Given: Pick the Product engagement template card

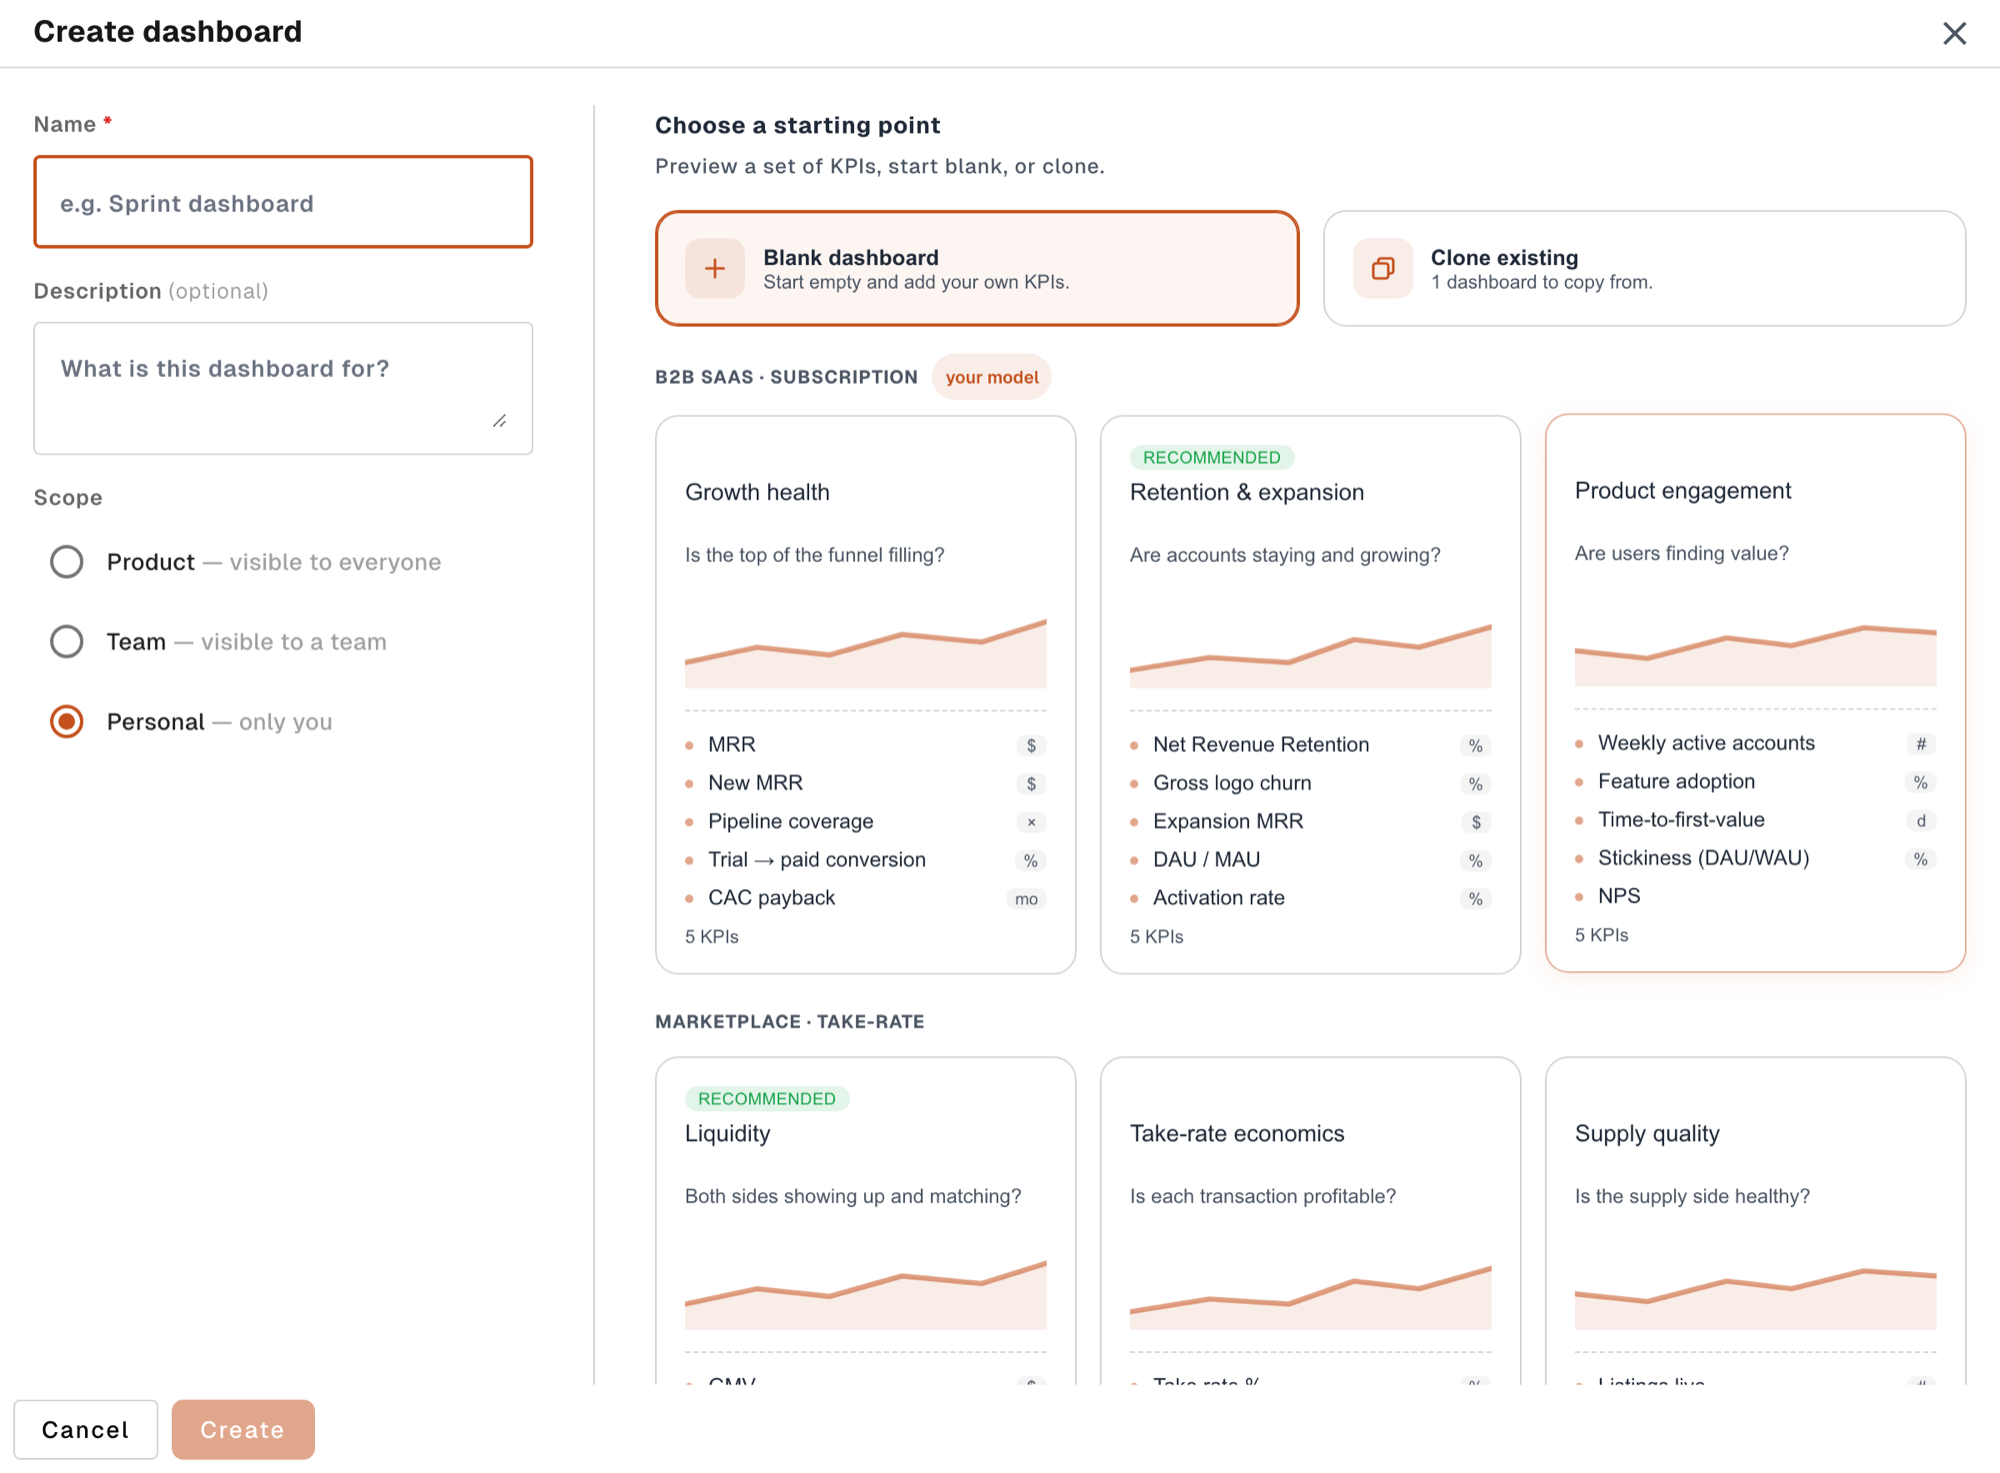Looking at the screenshot, I should click(x=1755, y=693).
